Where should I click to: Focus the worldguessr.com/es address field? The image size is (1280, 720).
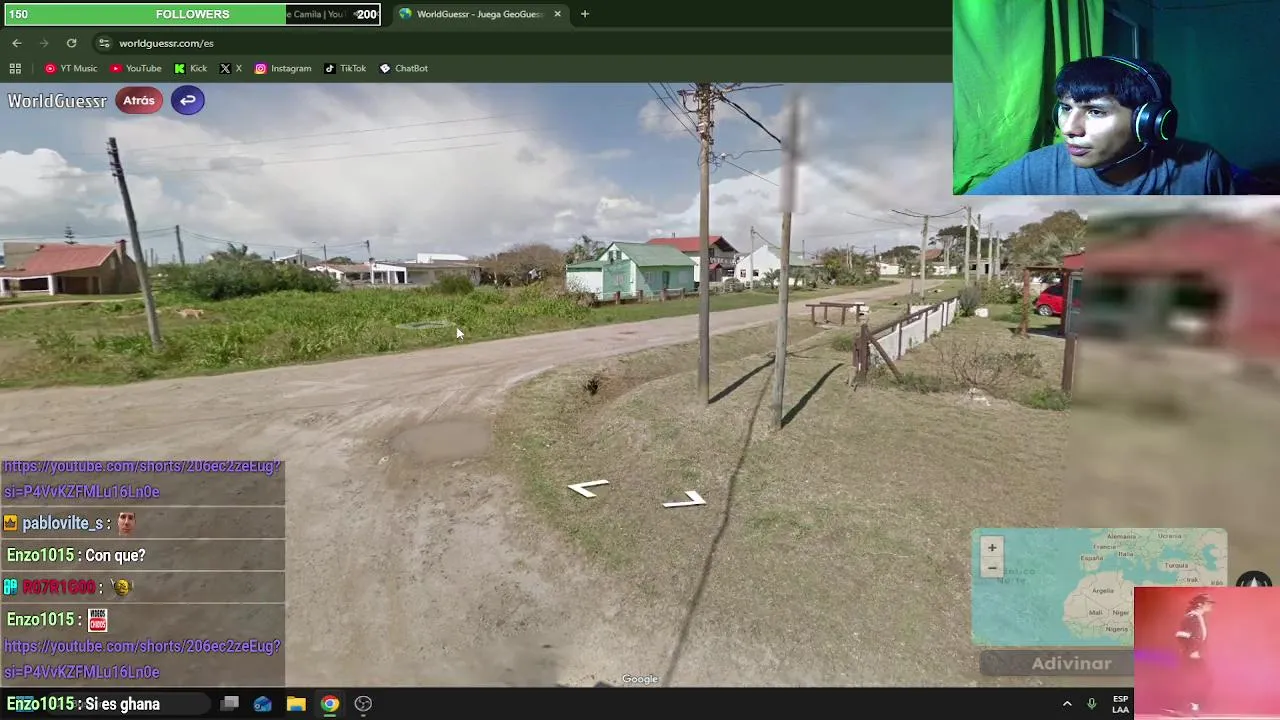[166, 43]
